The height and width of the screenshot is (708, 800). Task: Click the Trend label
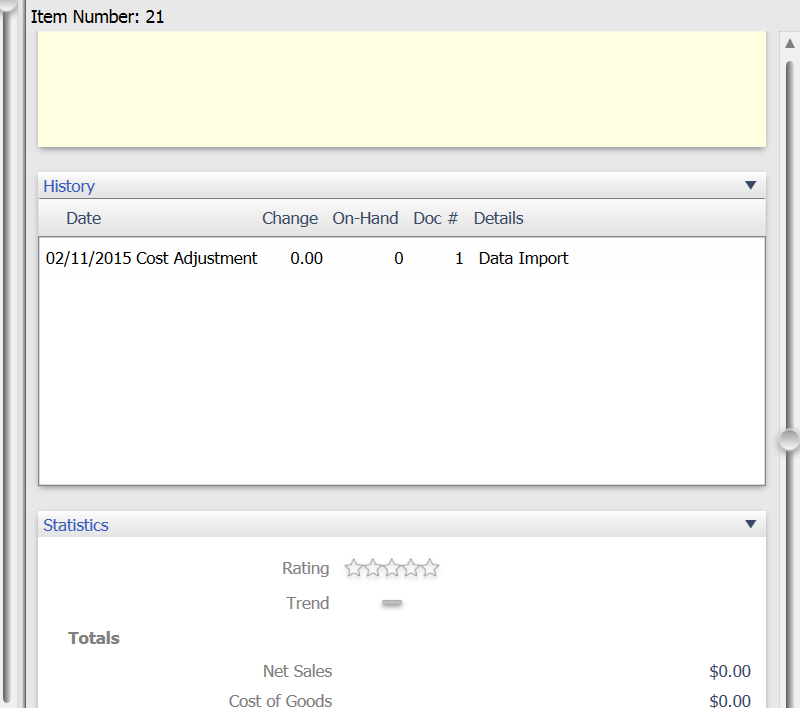(307, 603)
